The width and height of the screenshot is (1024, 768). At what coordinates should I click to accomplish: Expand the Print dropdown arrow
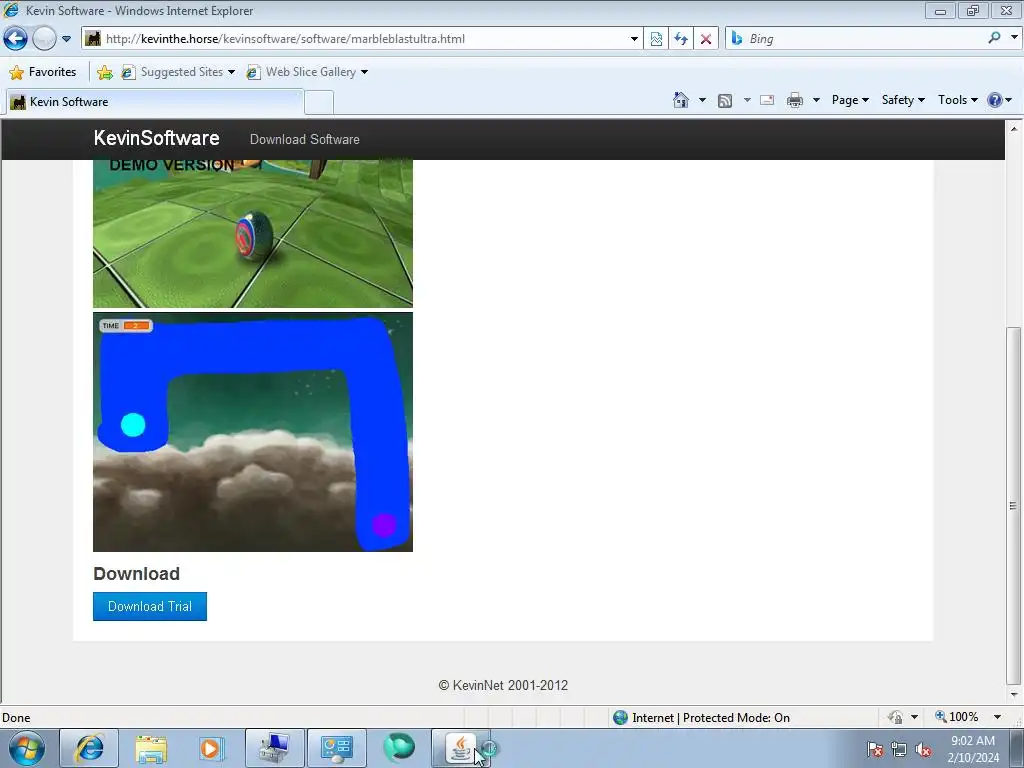click(x=816, y=100)
